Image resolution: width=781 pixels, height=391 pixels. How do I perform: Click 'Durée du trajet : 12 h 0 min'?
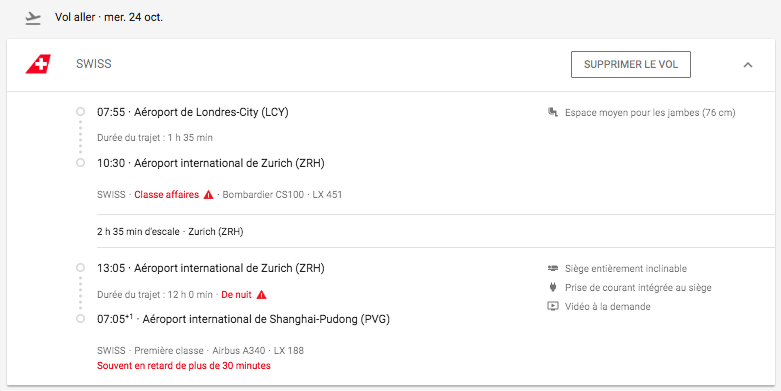pos(155,294)
